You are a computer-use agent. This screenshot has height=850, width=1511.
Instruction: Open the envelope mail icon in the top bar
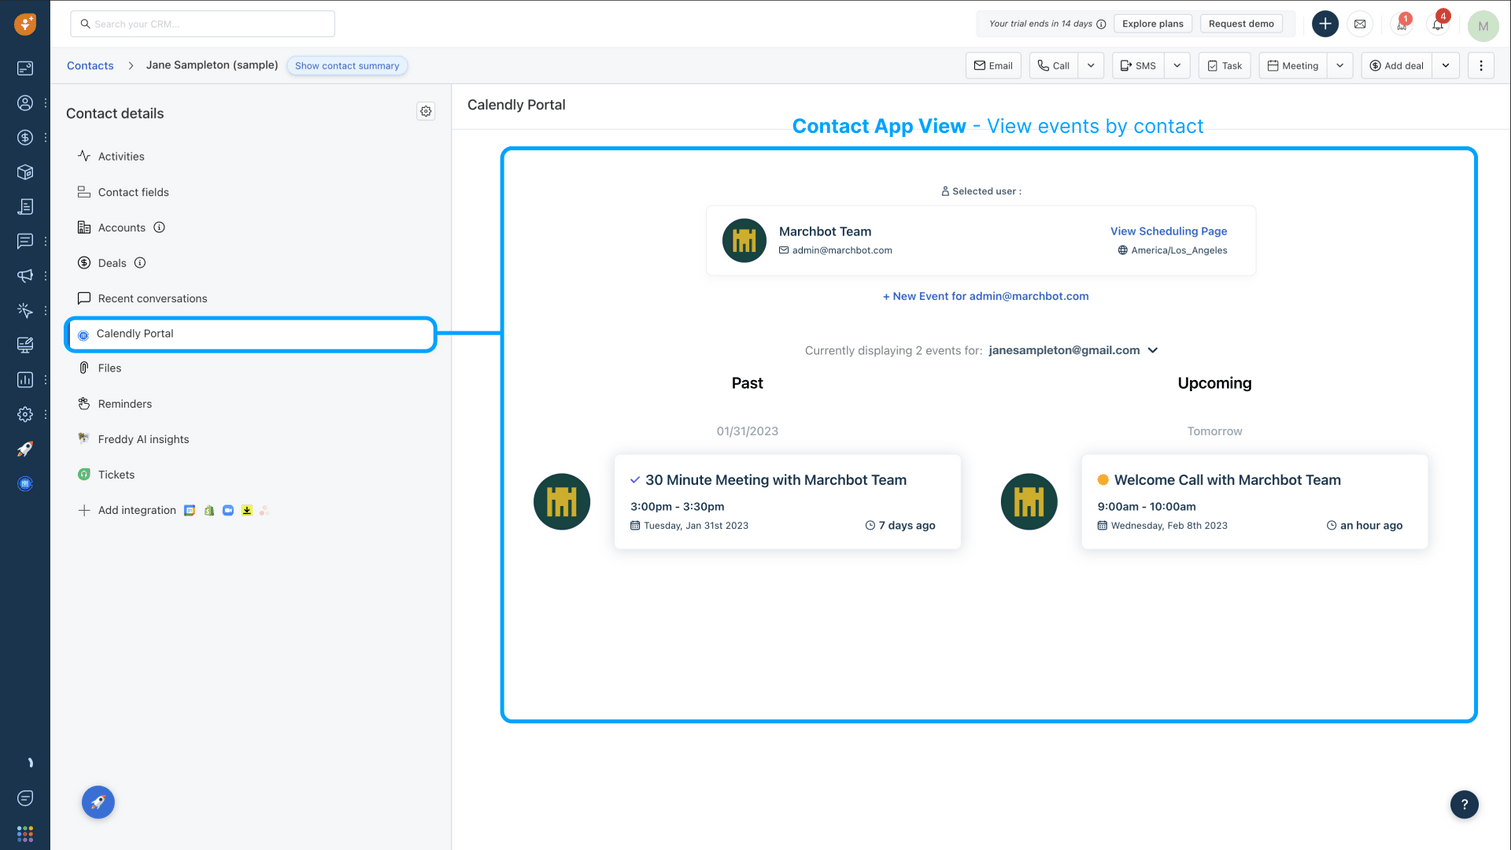[x=1360, y=23]
